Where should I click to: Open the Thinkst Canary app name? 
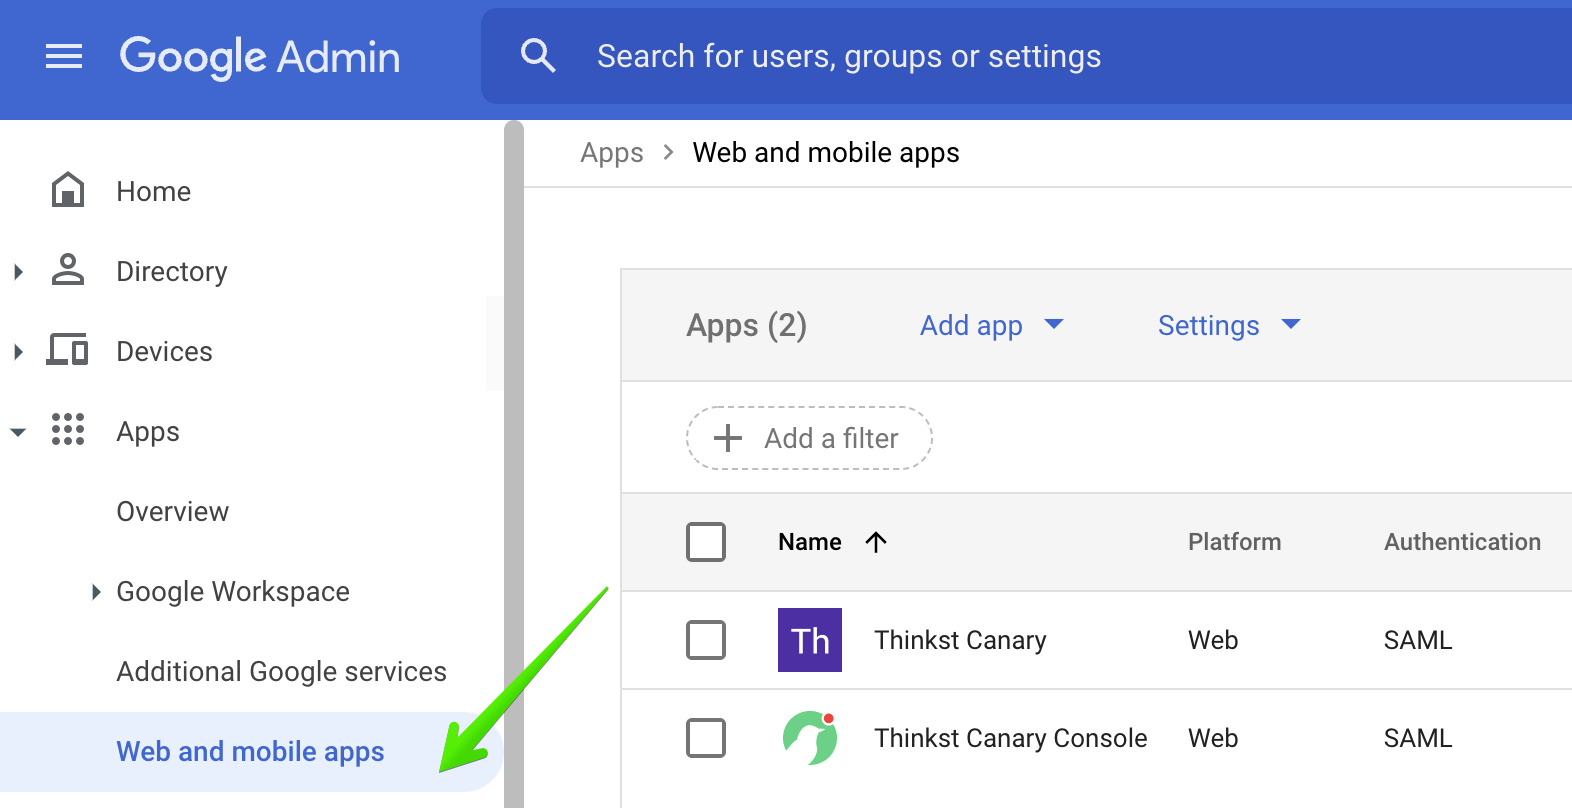pyautogui.click(x=960, y=640)
